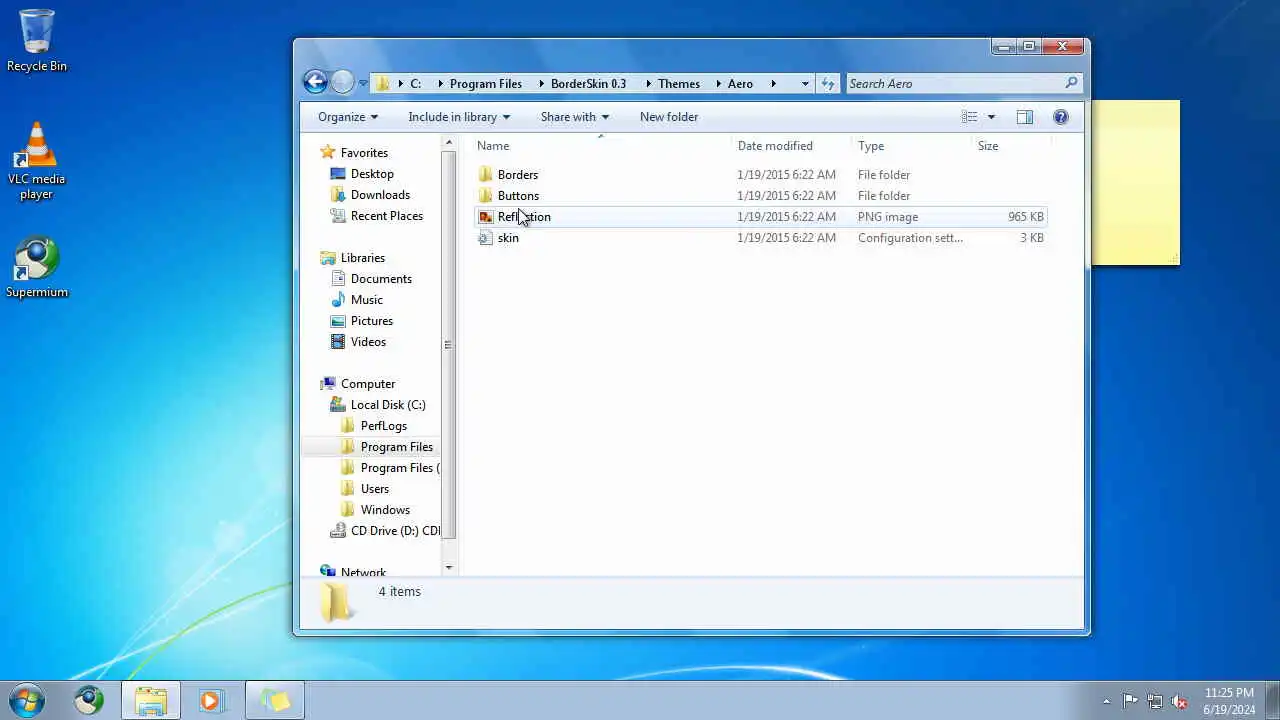Open the Windows folder in the tree
The image size is (1280, 720).
tap(385, 510)
